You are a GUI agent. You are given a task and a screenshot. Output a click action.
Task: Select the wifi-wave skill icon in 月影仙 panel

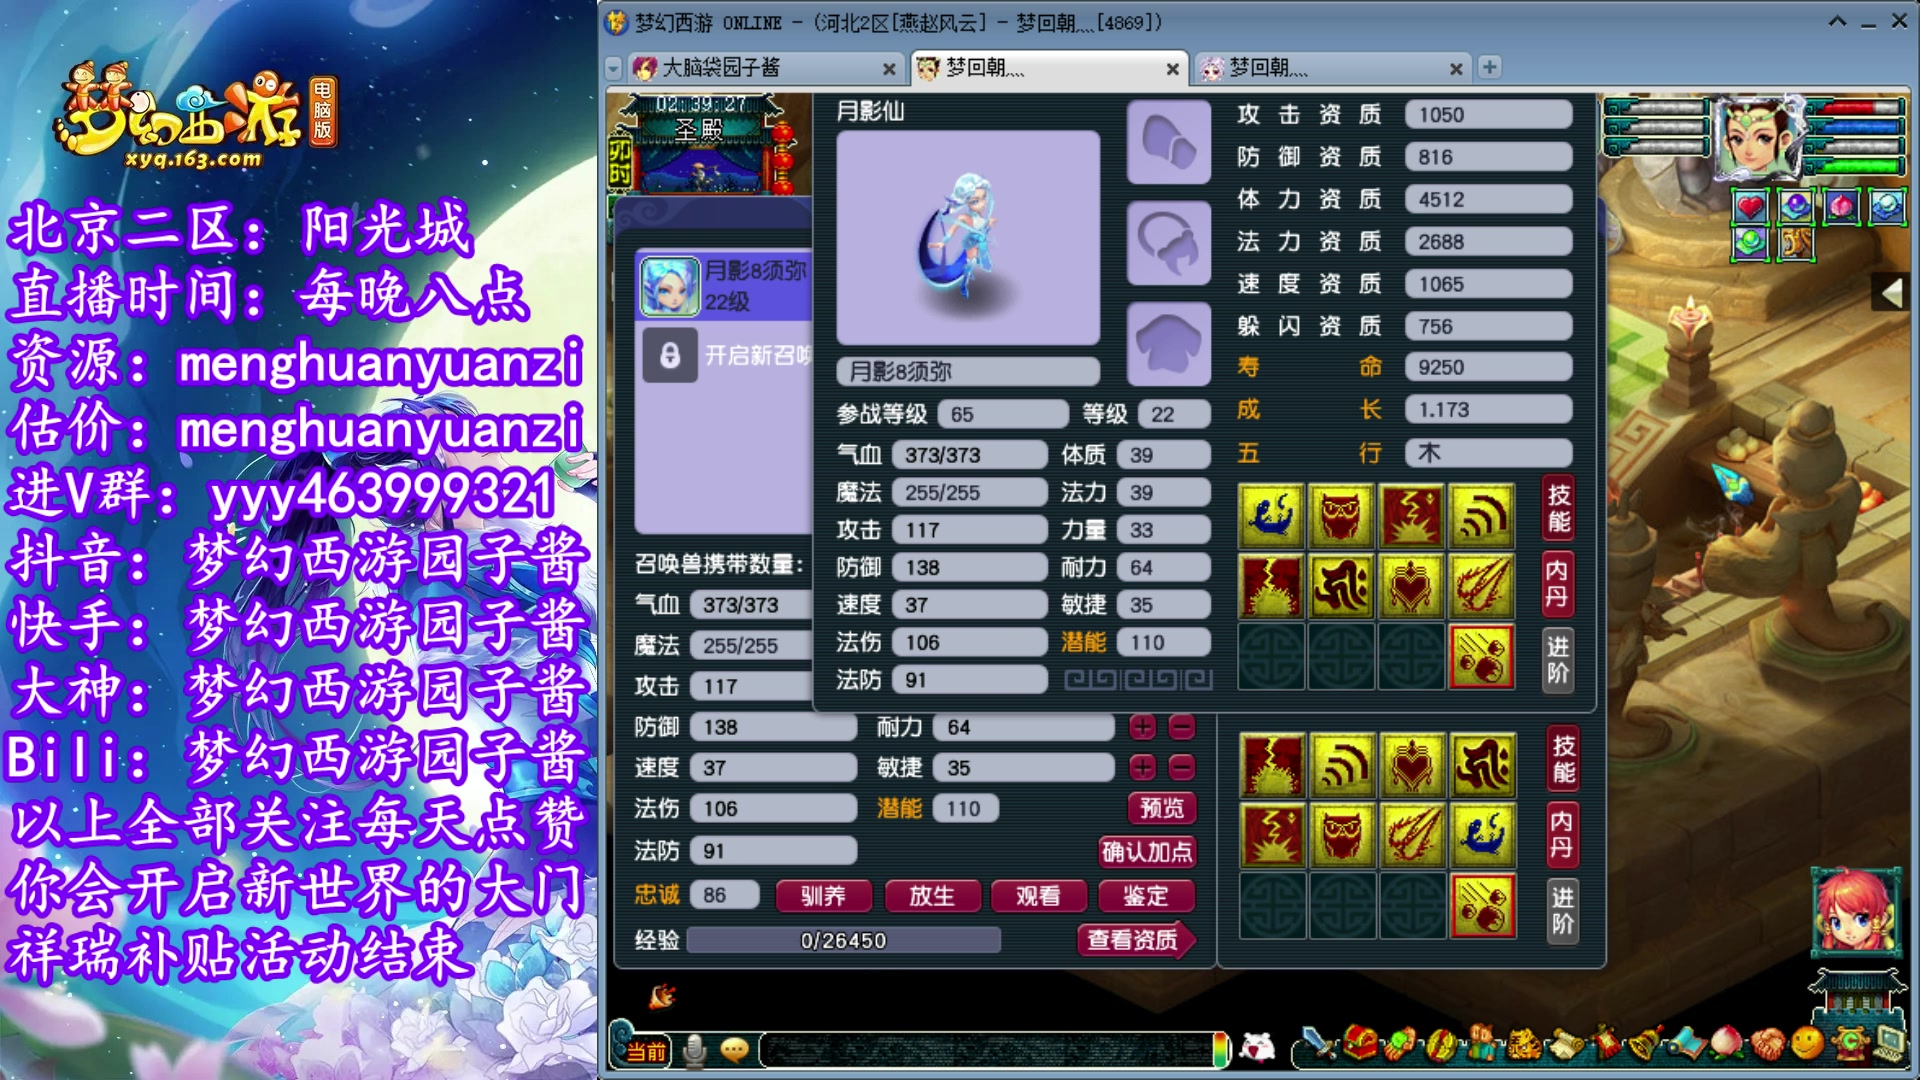point(1481,516)
